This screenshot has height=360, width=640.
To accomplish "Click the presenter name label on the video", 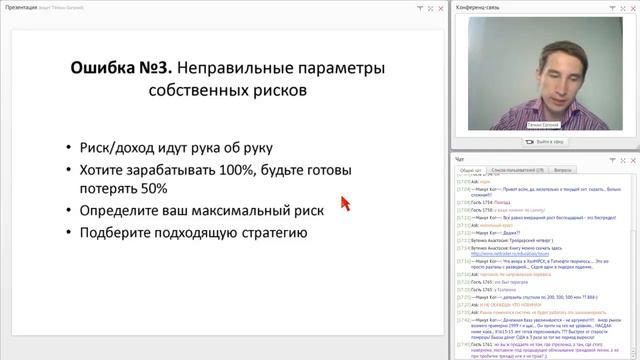I will 543,125.
